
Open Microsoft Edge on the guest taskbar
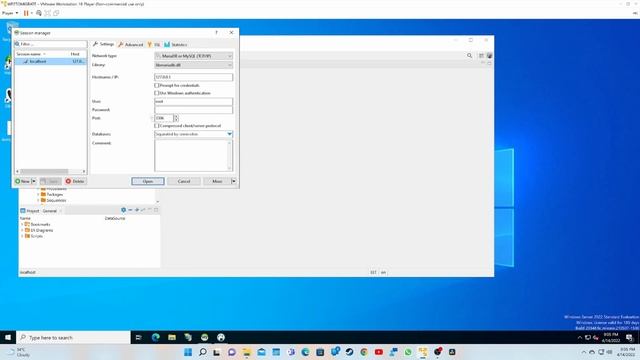coord(156,338)
